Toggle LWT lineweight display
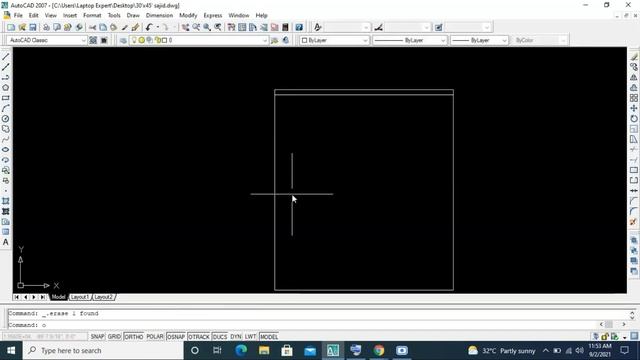Image resolution: width=640 pixels, height=360 pixels. (250, 337)
